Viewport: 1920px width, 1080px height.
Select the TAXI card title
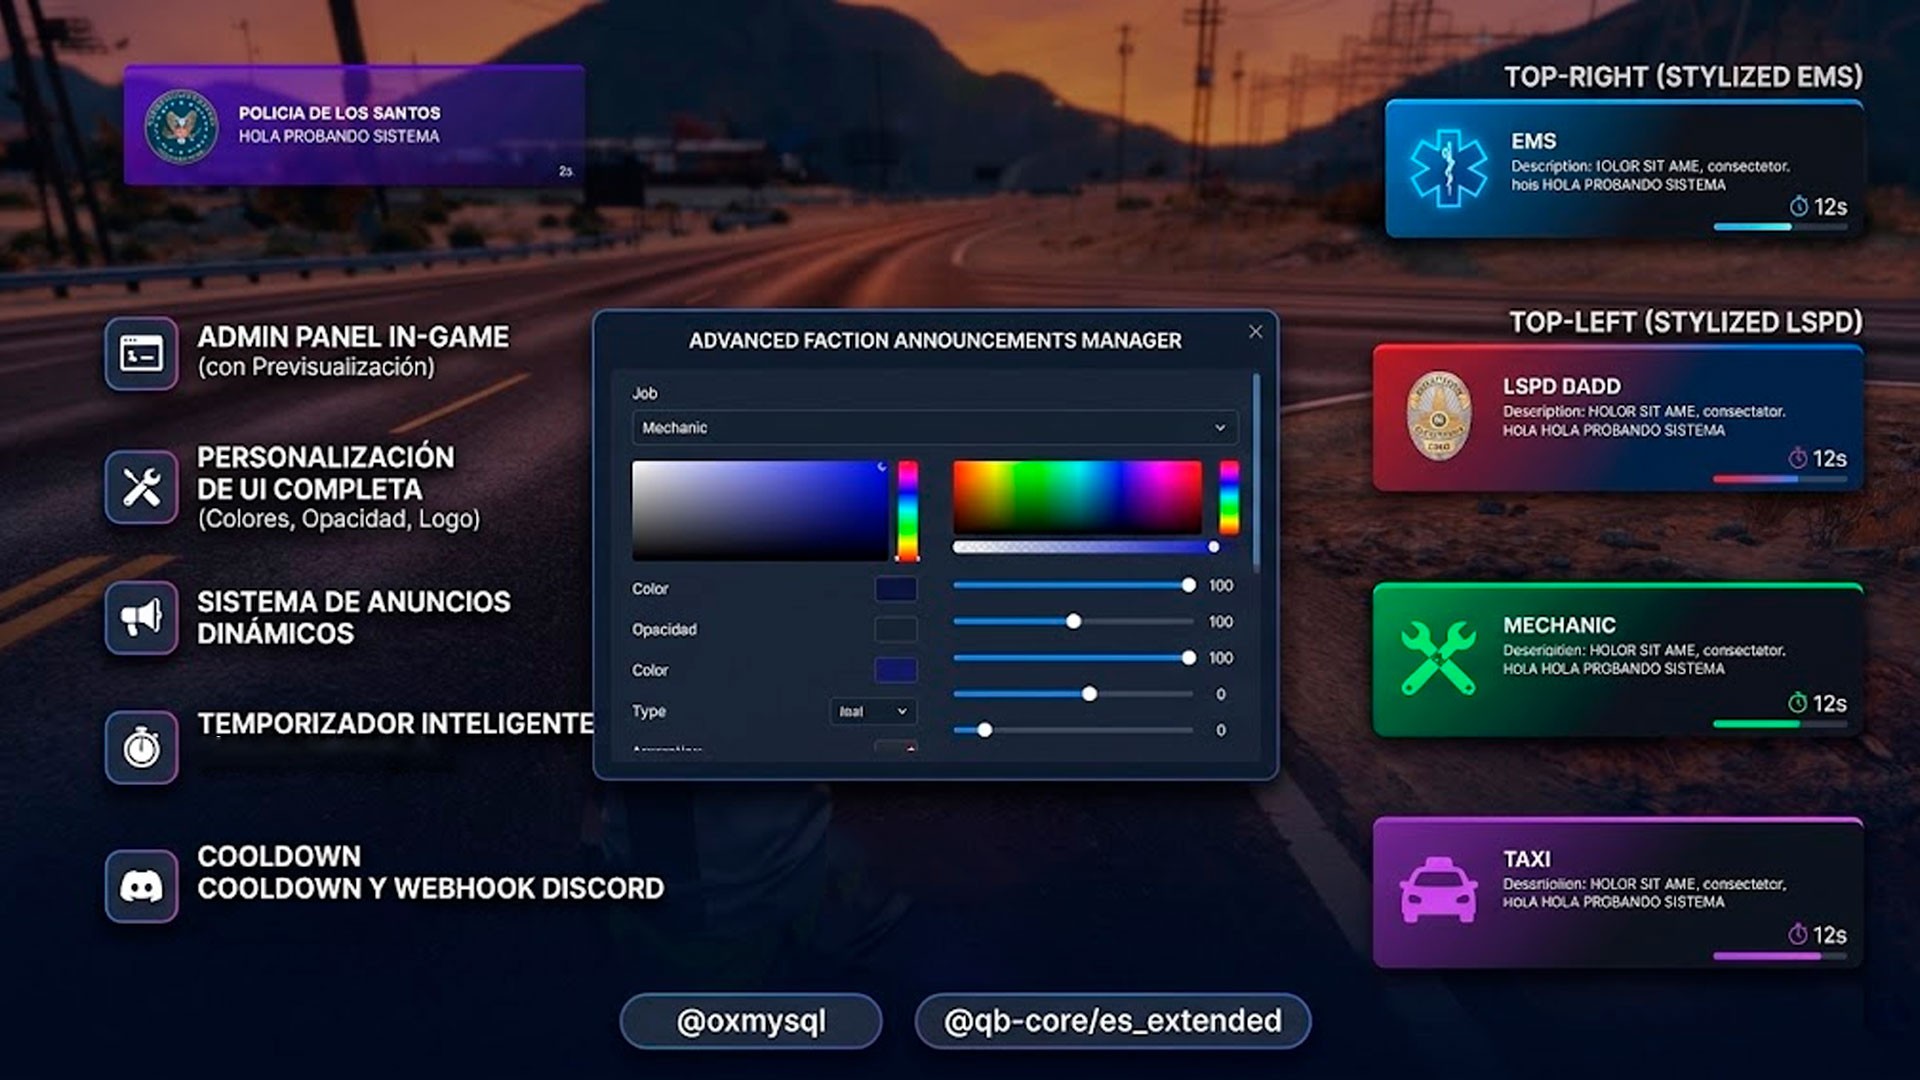pyautogui.click(x=1527, y=859)
